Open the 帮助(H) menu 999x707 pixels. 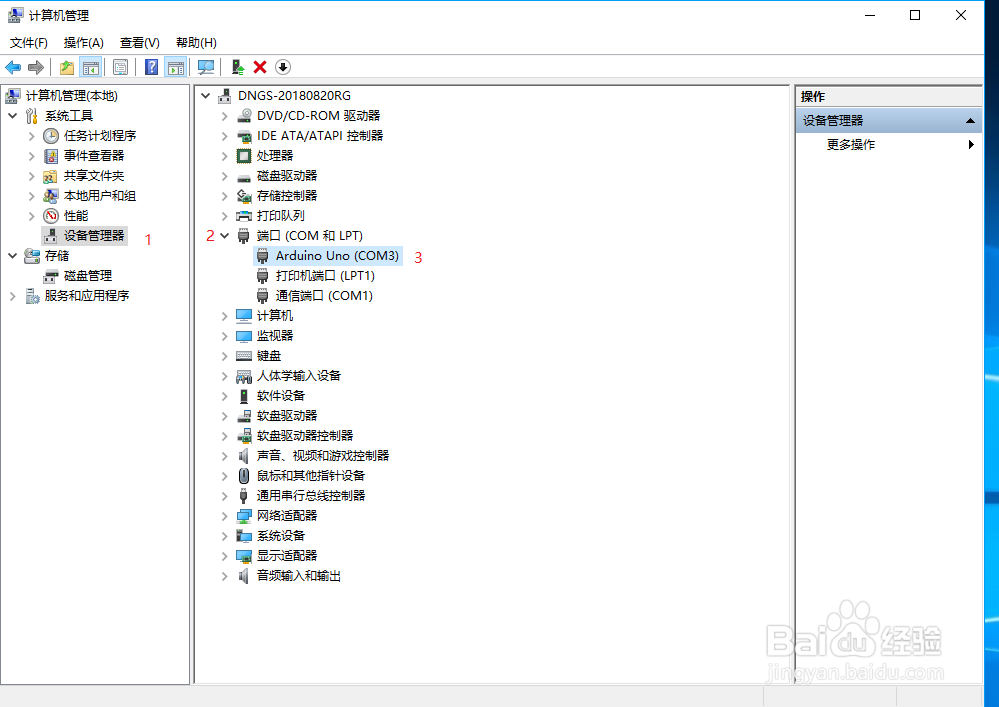tap(196, 43)
